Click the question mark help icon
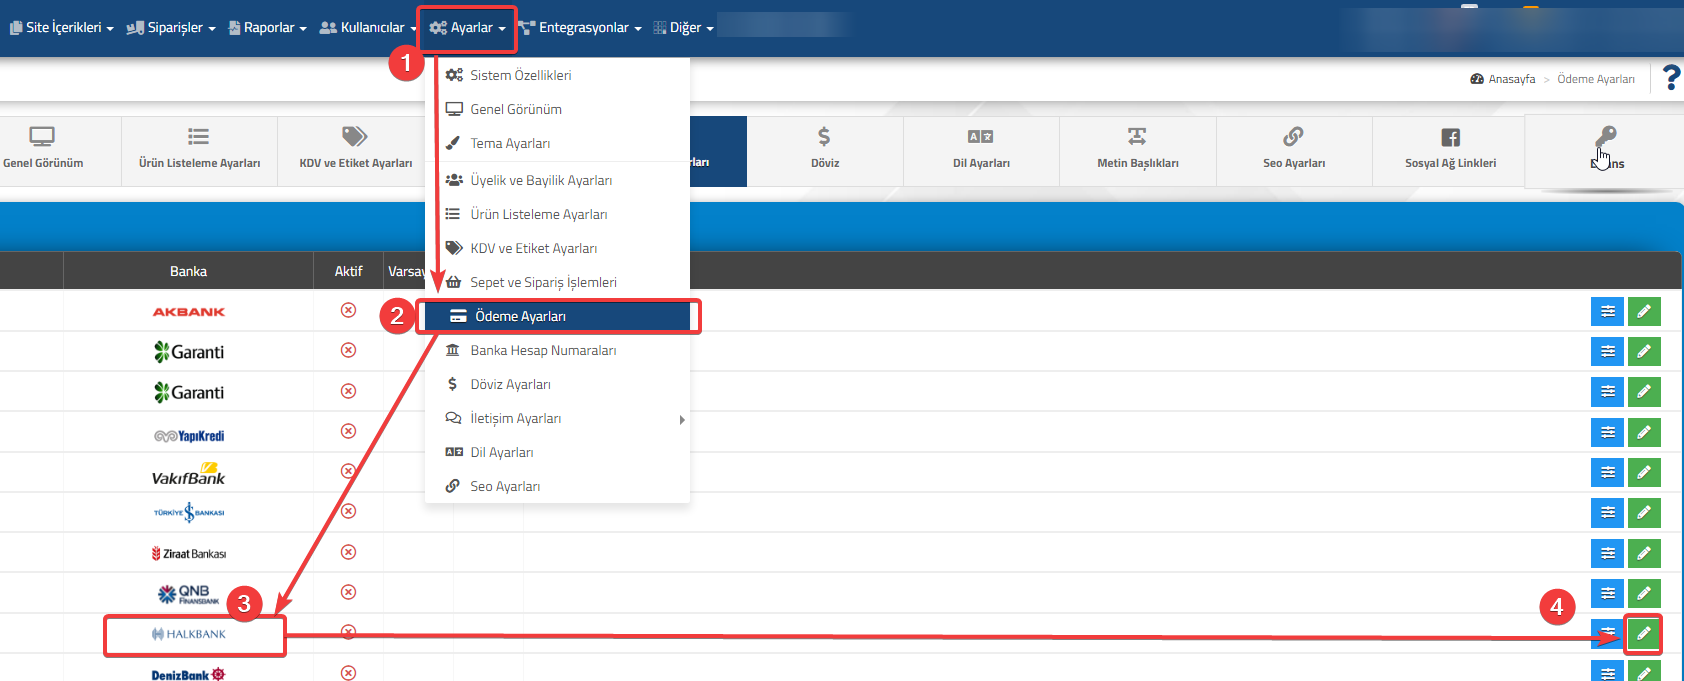 pos(1671,77)
